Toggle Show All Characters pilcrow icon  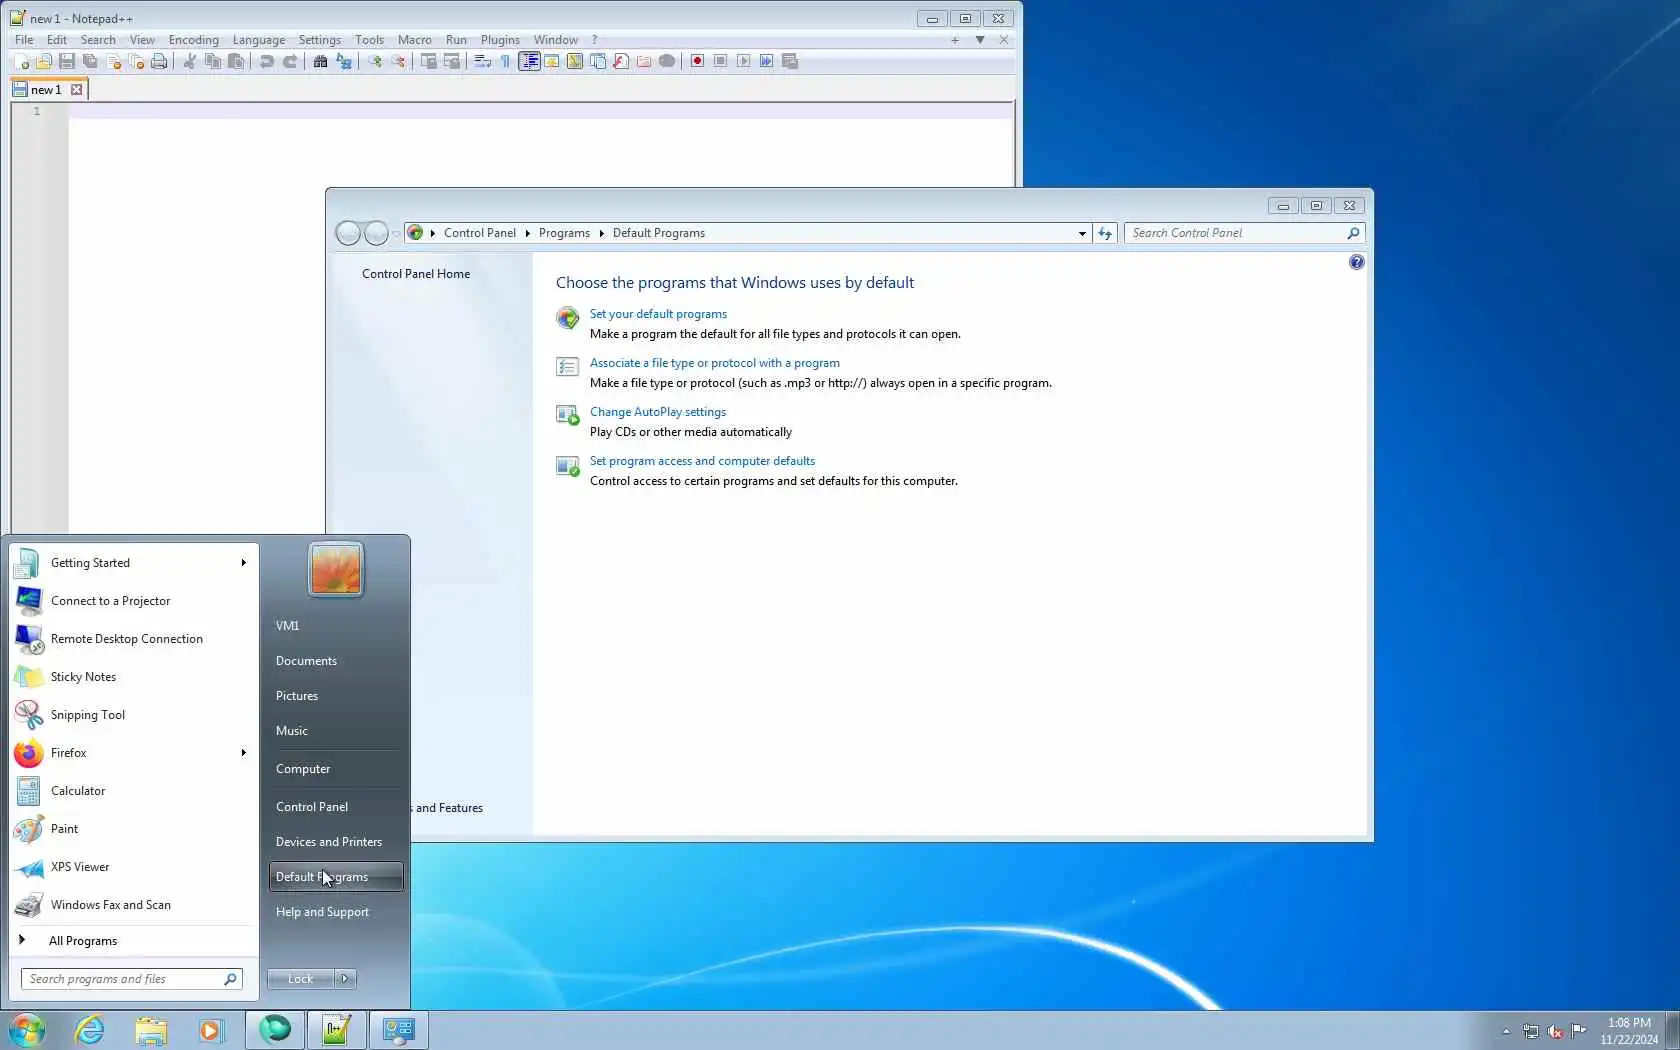point(506,61)
